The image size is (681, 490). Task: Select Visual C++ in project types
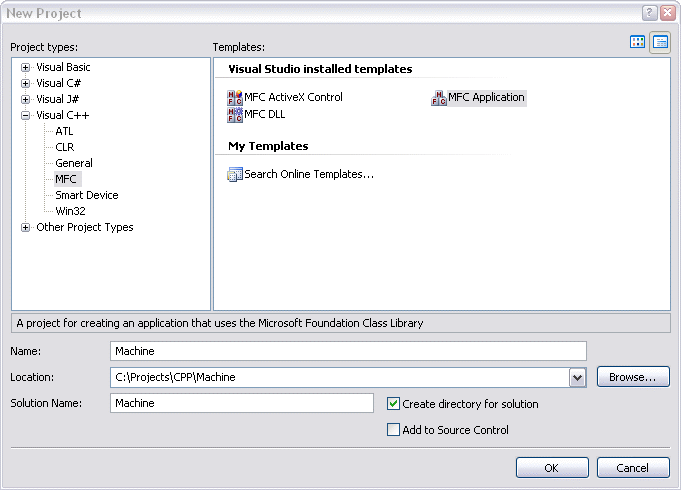(63, 116)
